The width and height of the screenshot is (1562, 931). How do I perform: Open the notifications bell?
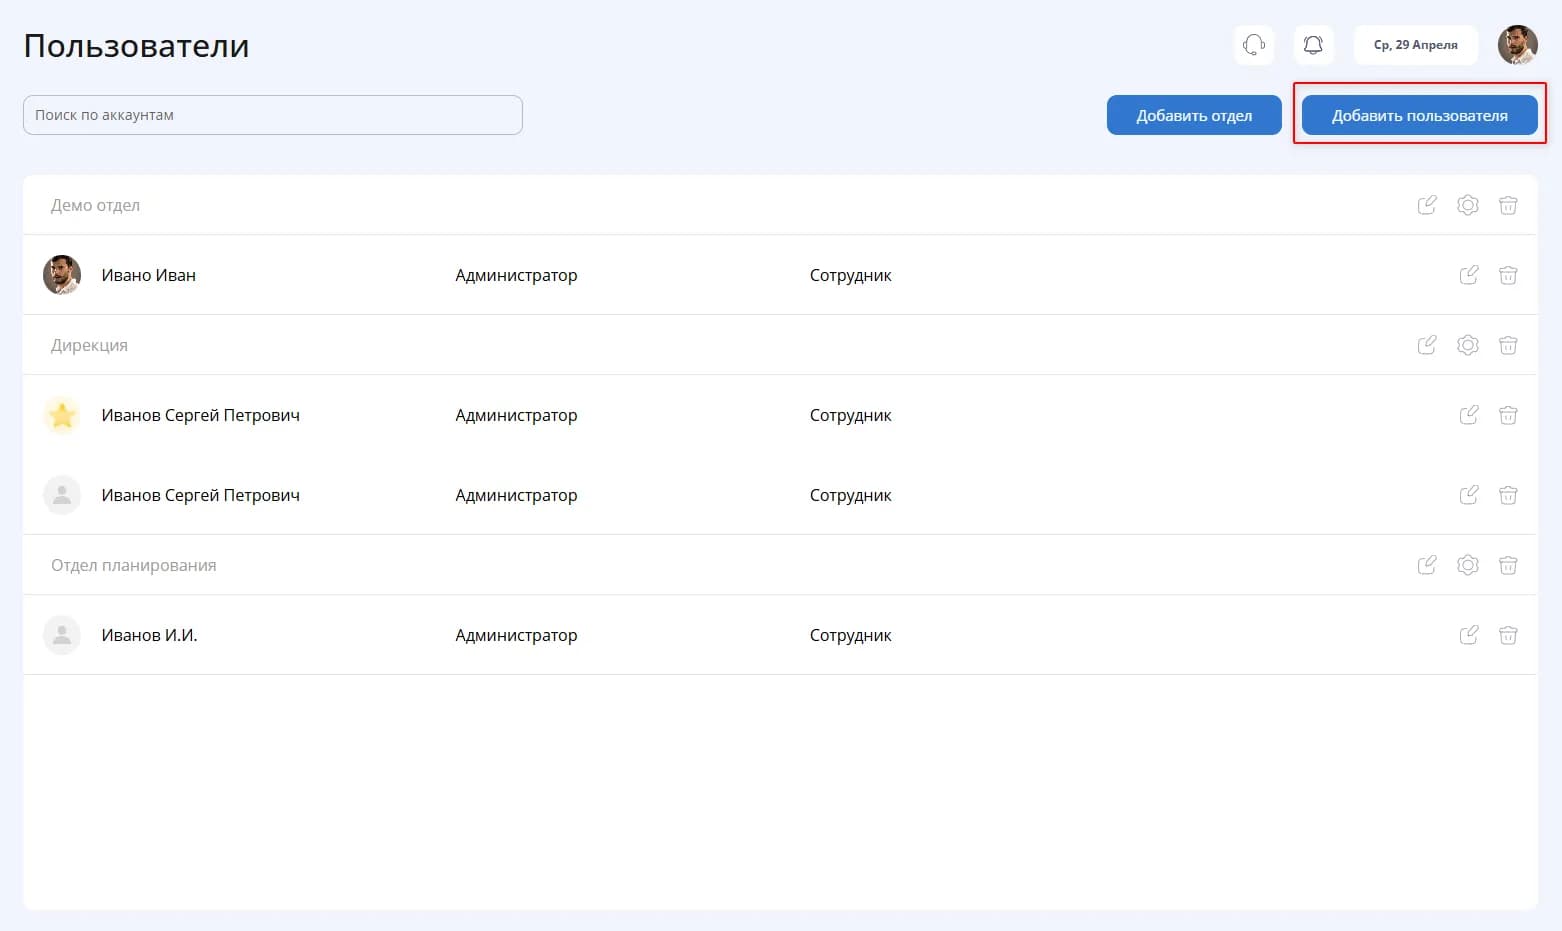[x=1313, y=45]
